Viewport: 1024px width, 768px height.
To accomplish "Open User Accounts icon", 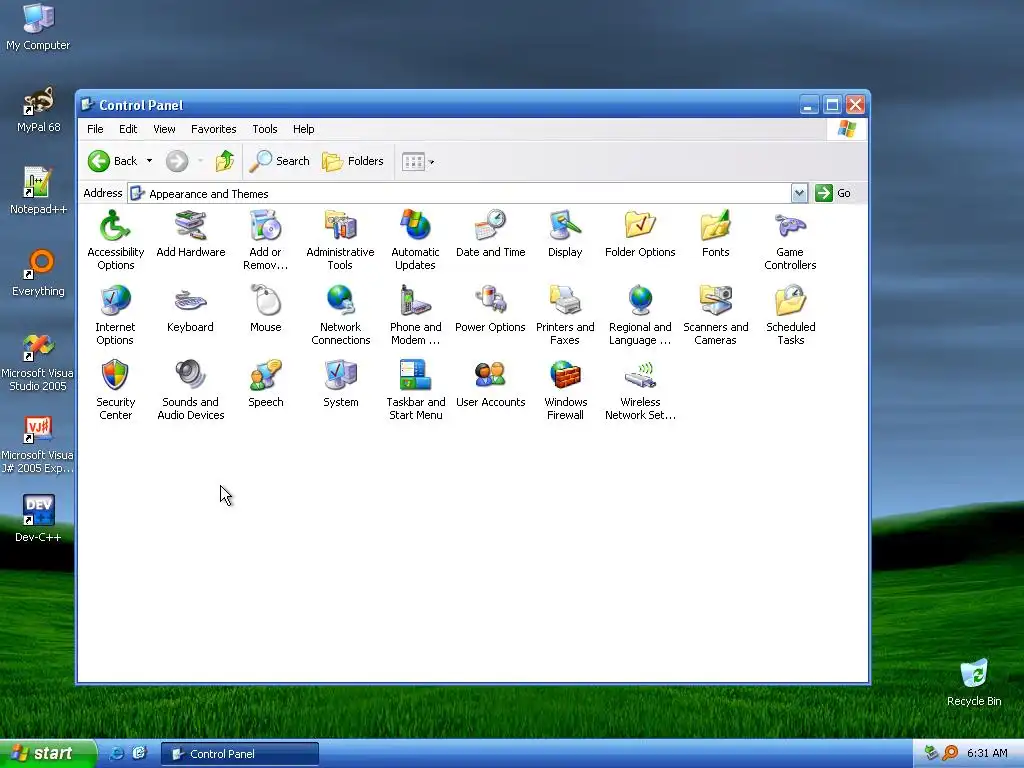I will click(490, 384).
